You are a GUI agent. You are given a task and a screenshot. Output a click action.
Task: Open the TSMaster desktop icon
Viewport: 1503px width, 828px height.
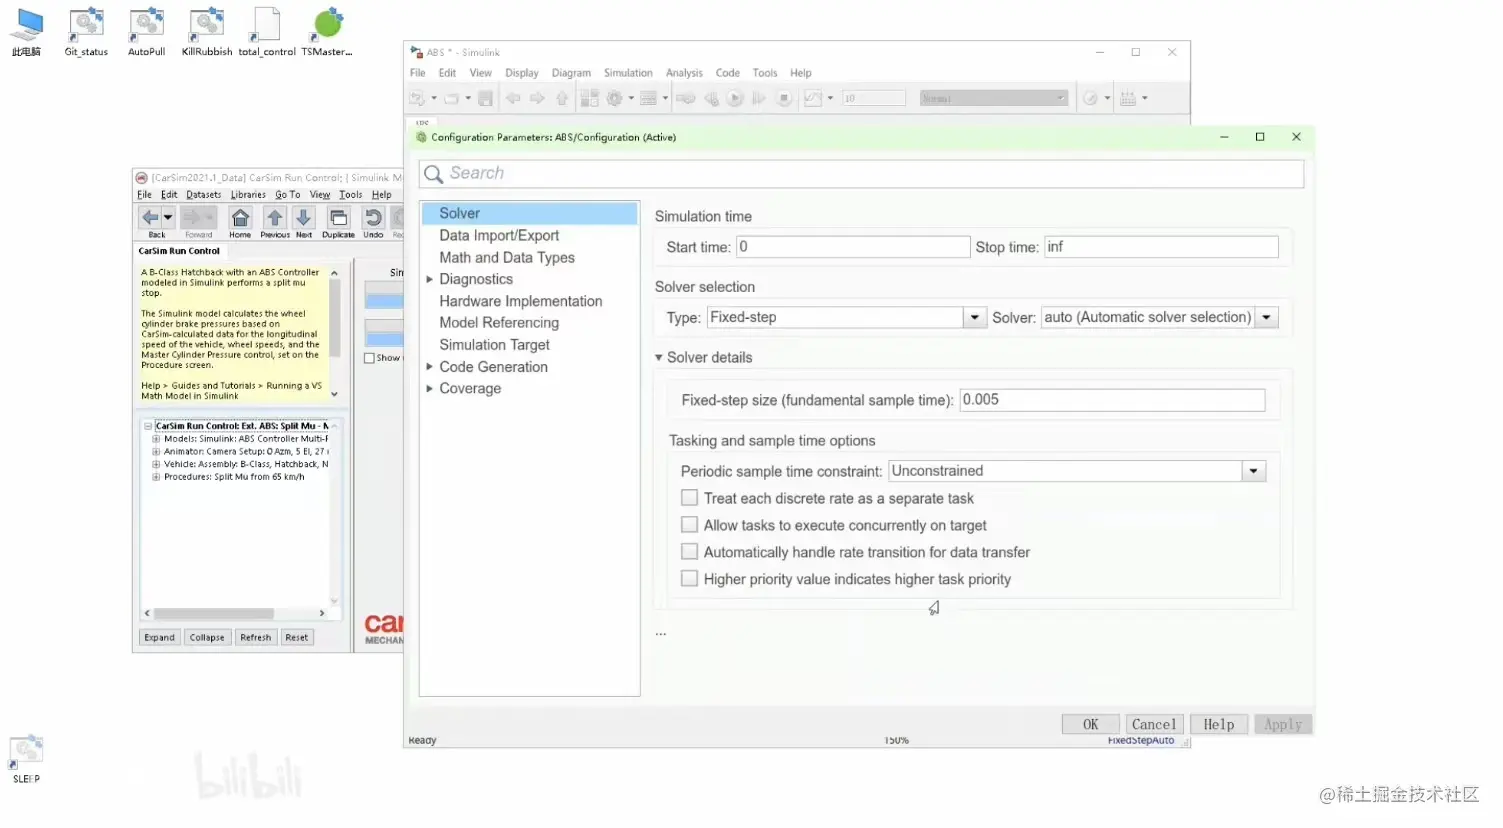coord(327,32)
